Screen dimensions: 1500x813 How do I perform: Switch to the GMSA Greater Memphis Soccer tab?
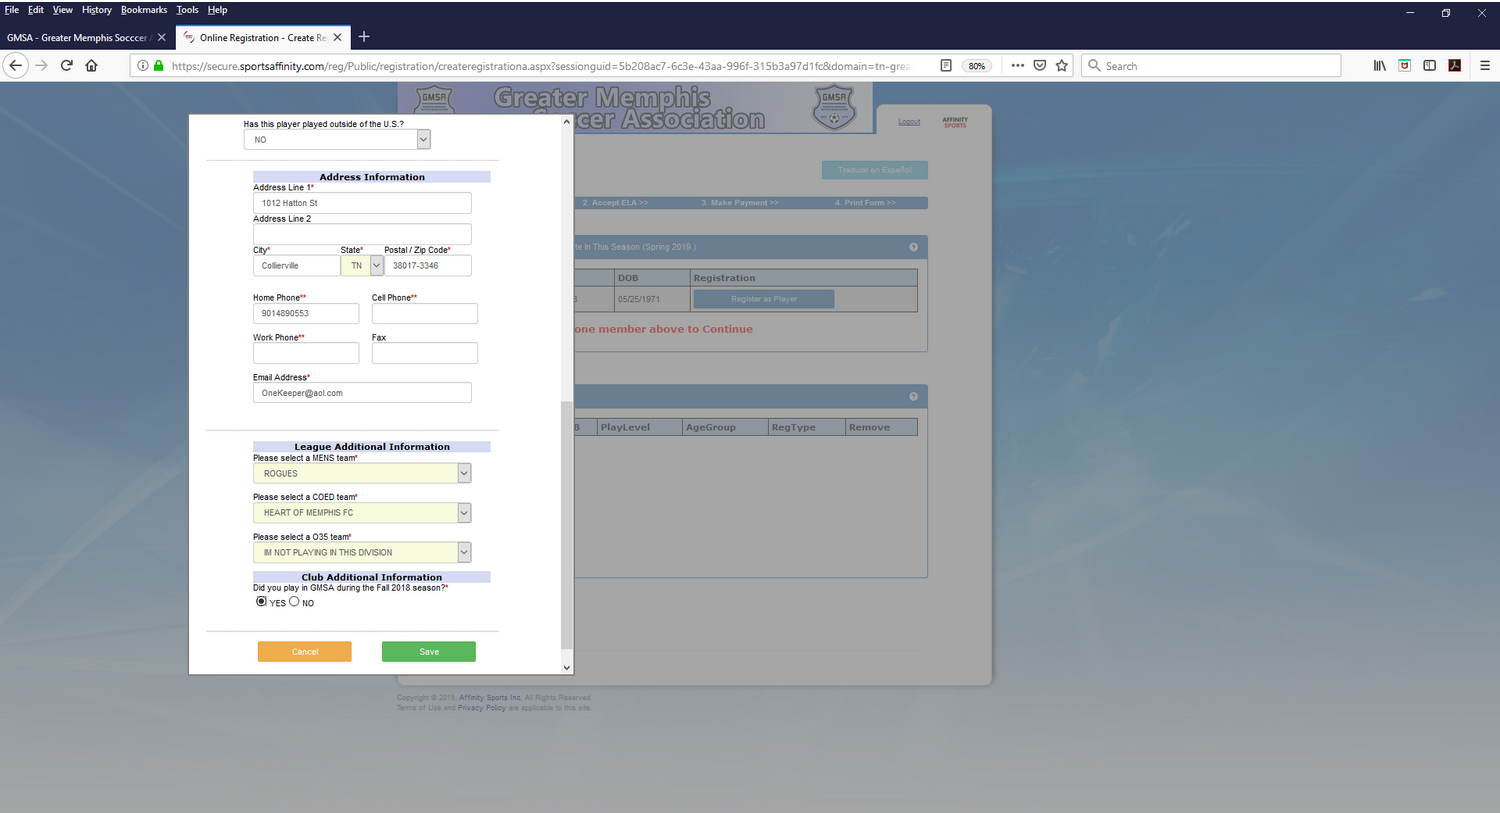point(78,38)
